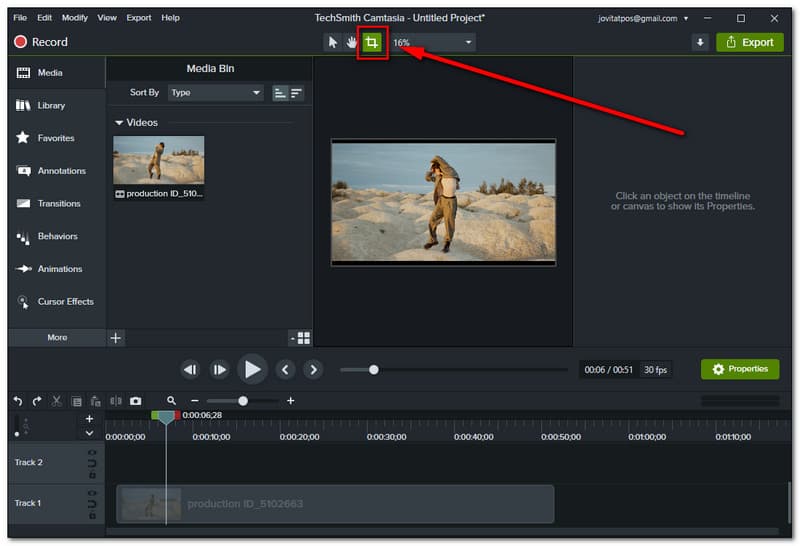Click the download arrow icon beside Export
The width and height of the screenshot is (800, 546).
(700, 42)
